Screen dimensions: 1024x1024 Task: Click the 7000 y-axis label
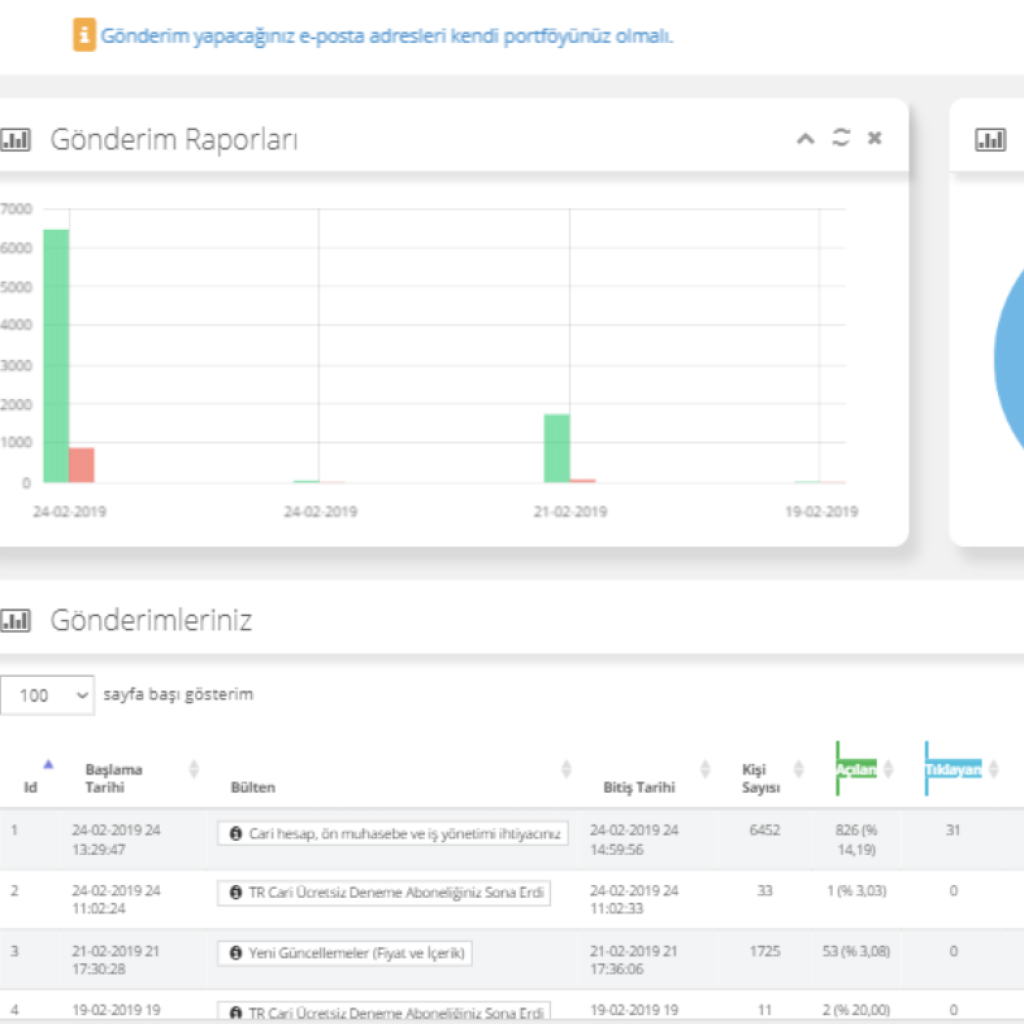[16, 209]
